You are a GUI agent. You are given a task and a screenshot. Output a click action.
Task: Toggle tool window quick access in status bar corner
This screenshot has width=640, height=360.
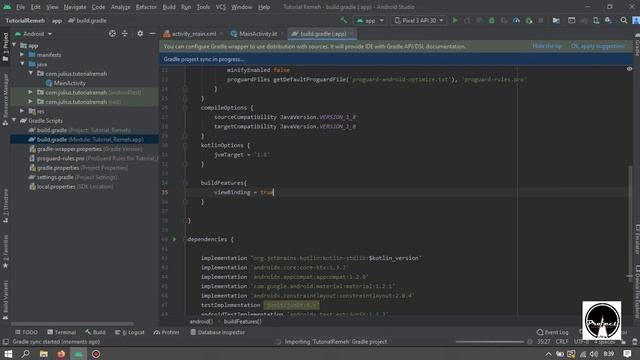point(5,342)
